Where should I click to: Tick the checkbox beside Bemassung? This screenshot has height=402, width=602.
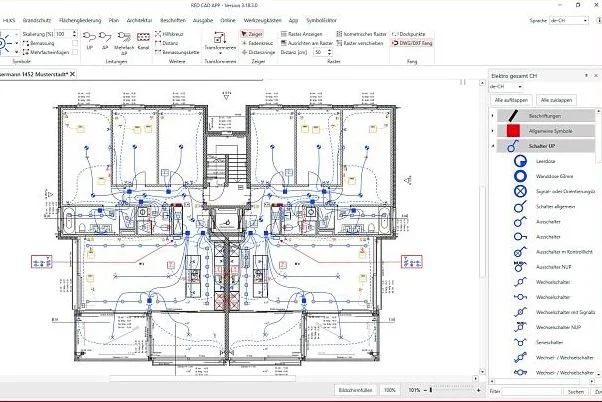(x=75, y=43)
